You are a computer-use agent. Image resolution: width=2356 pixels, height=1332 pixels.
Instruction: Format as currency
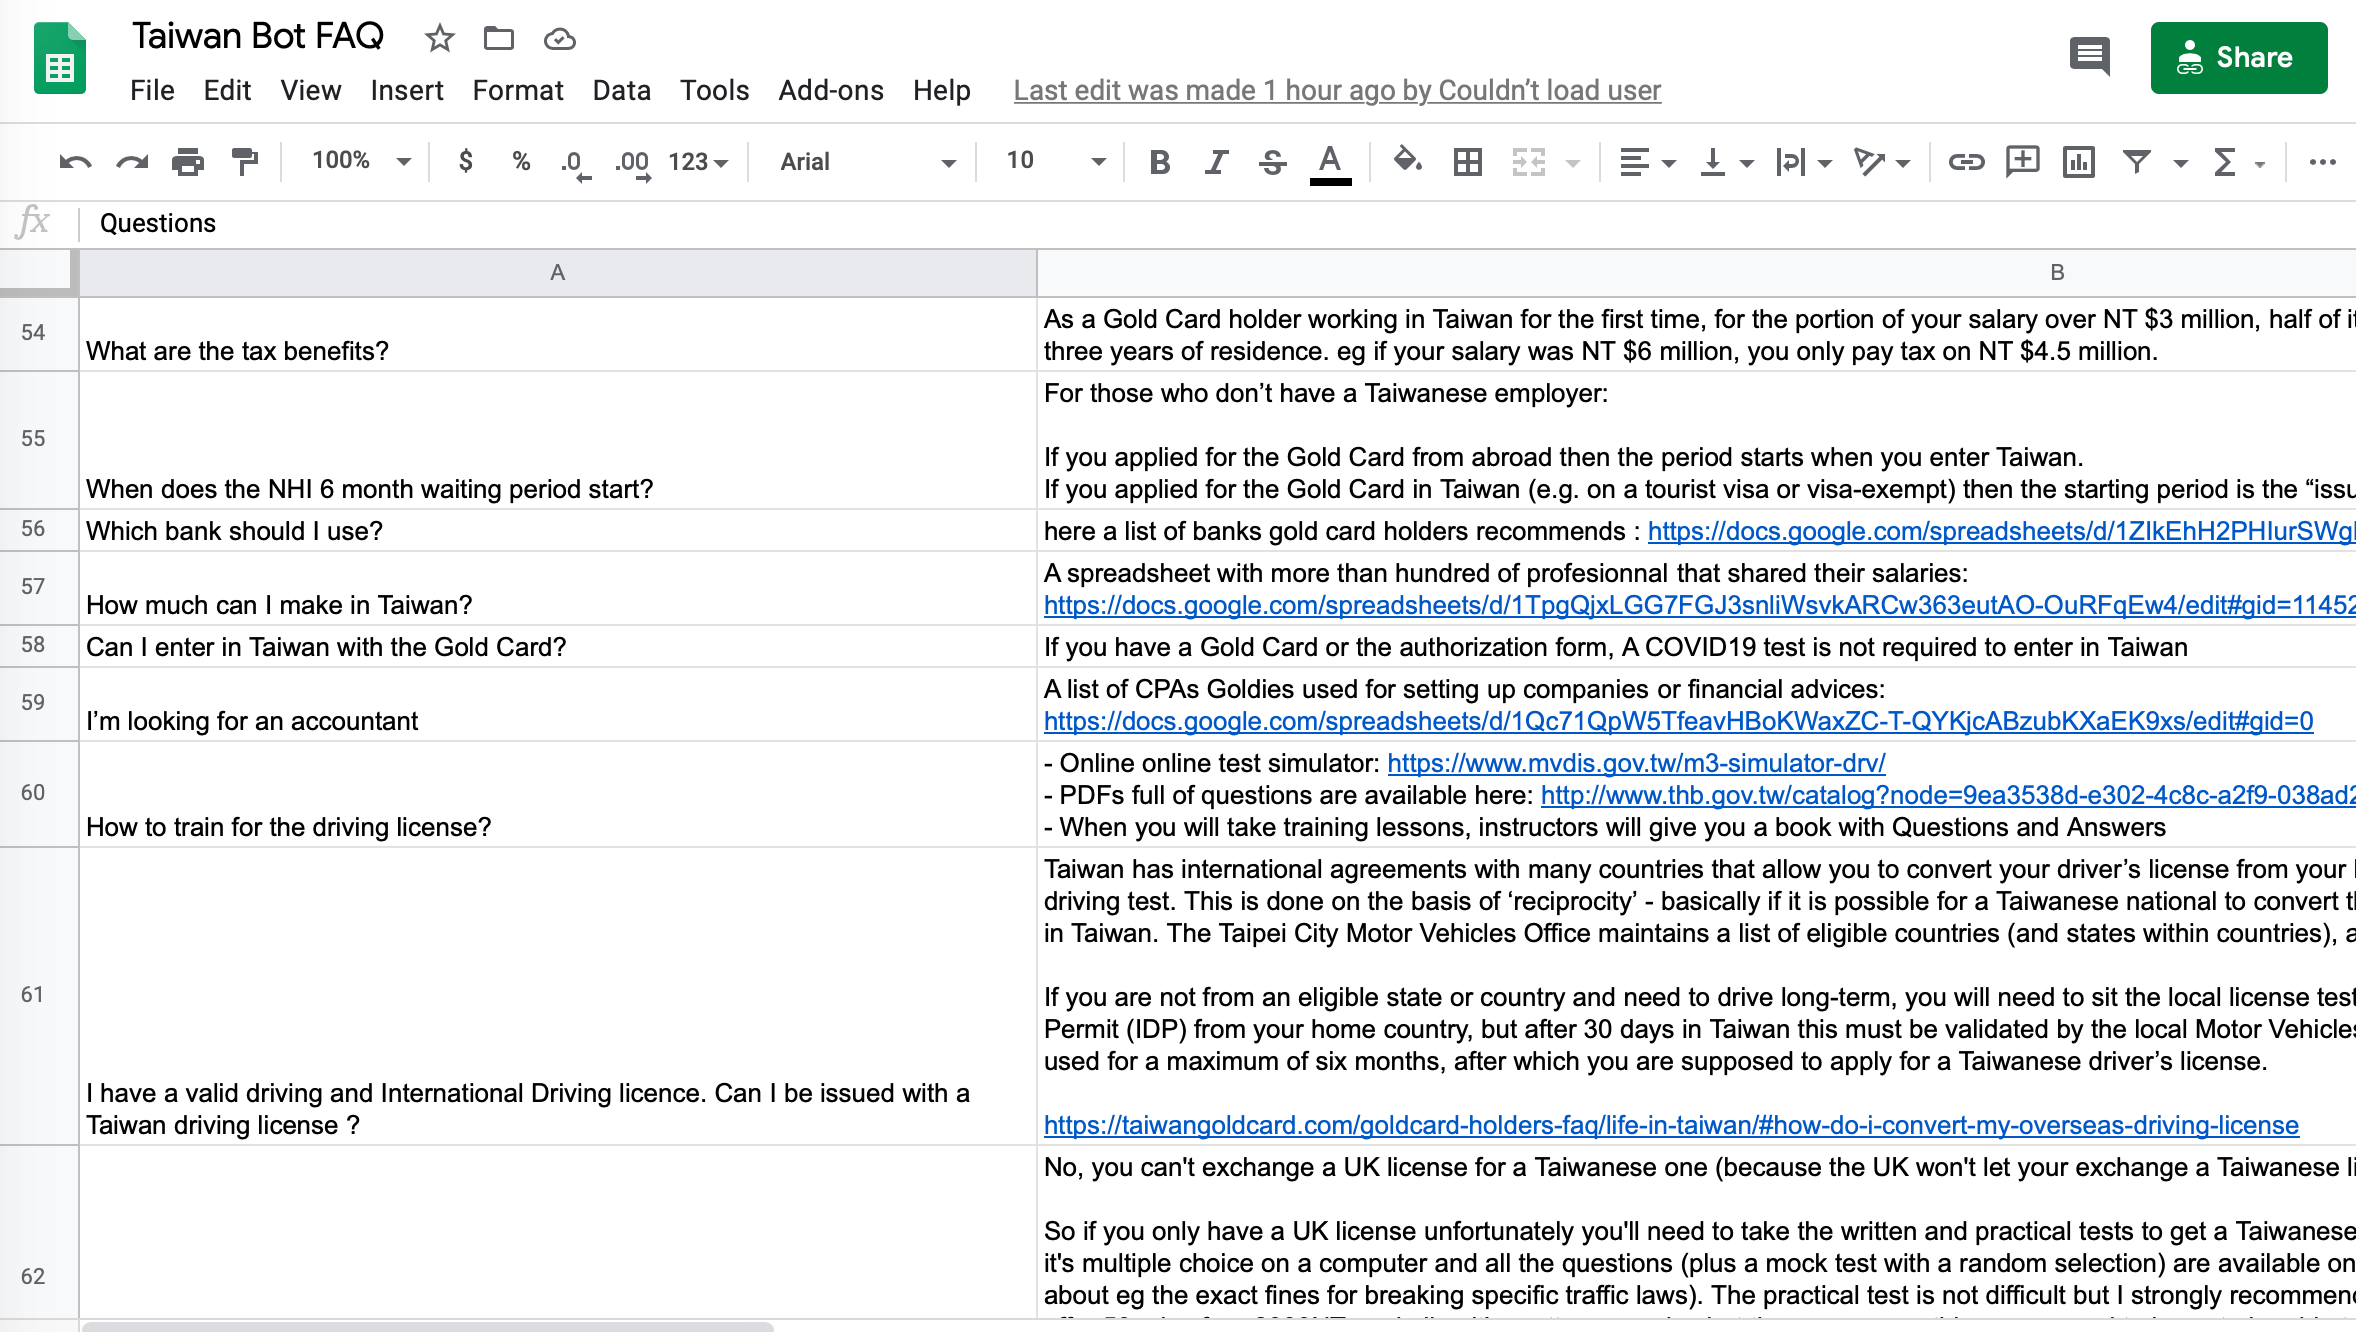465,161
